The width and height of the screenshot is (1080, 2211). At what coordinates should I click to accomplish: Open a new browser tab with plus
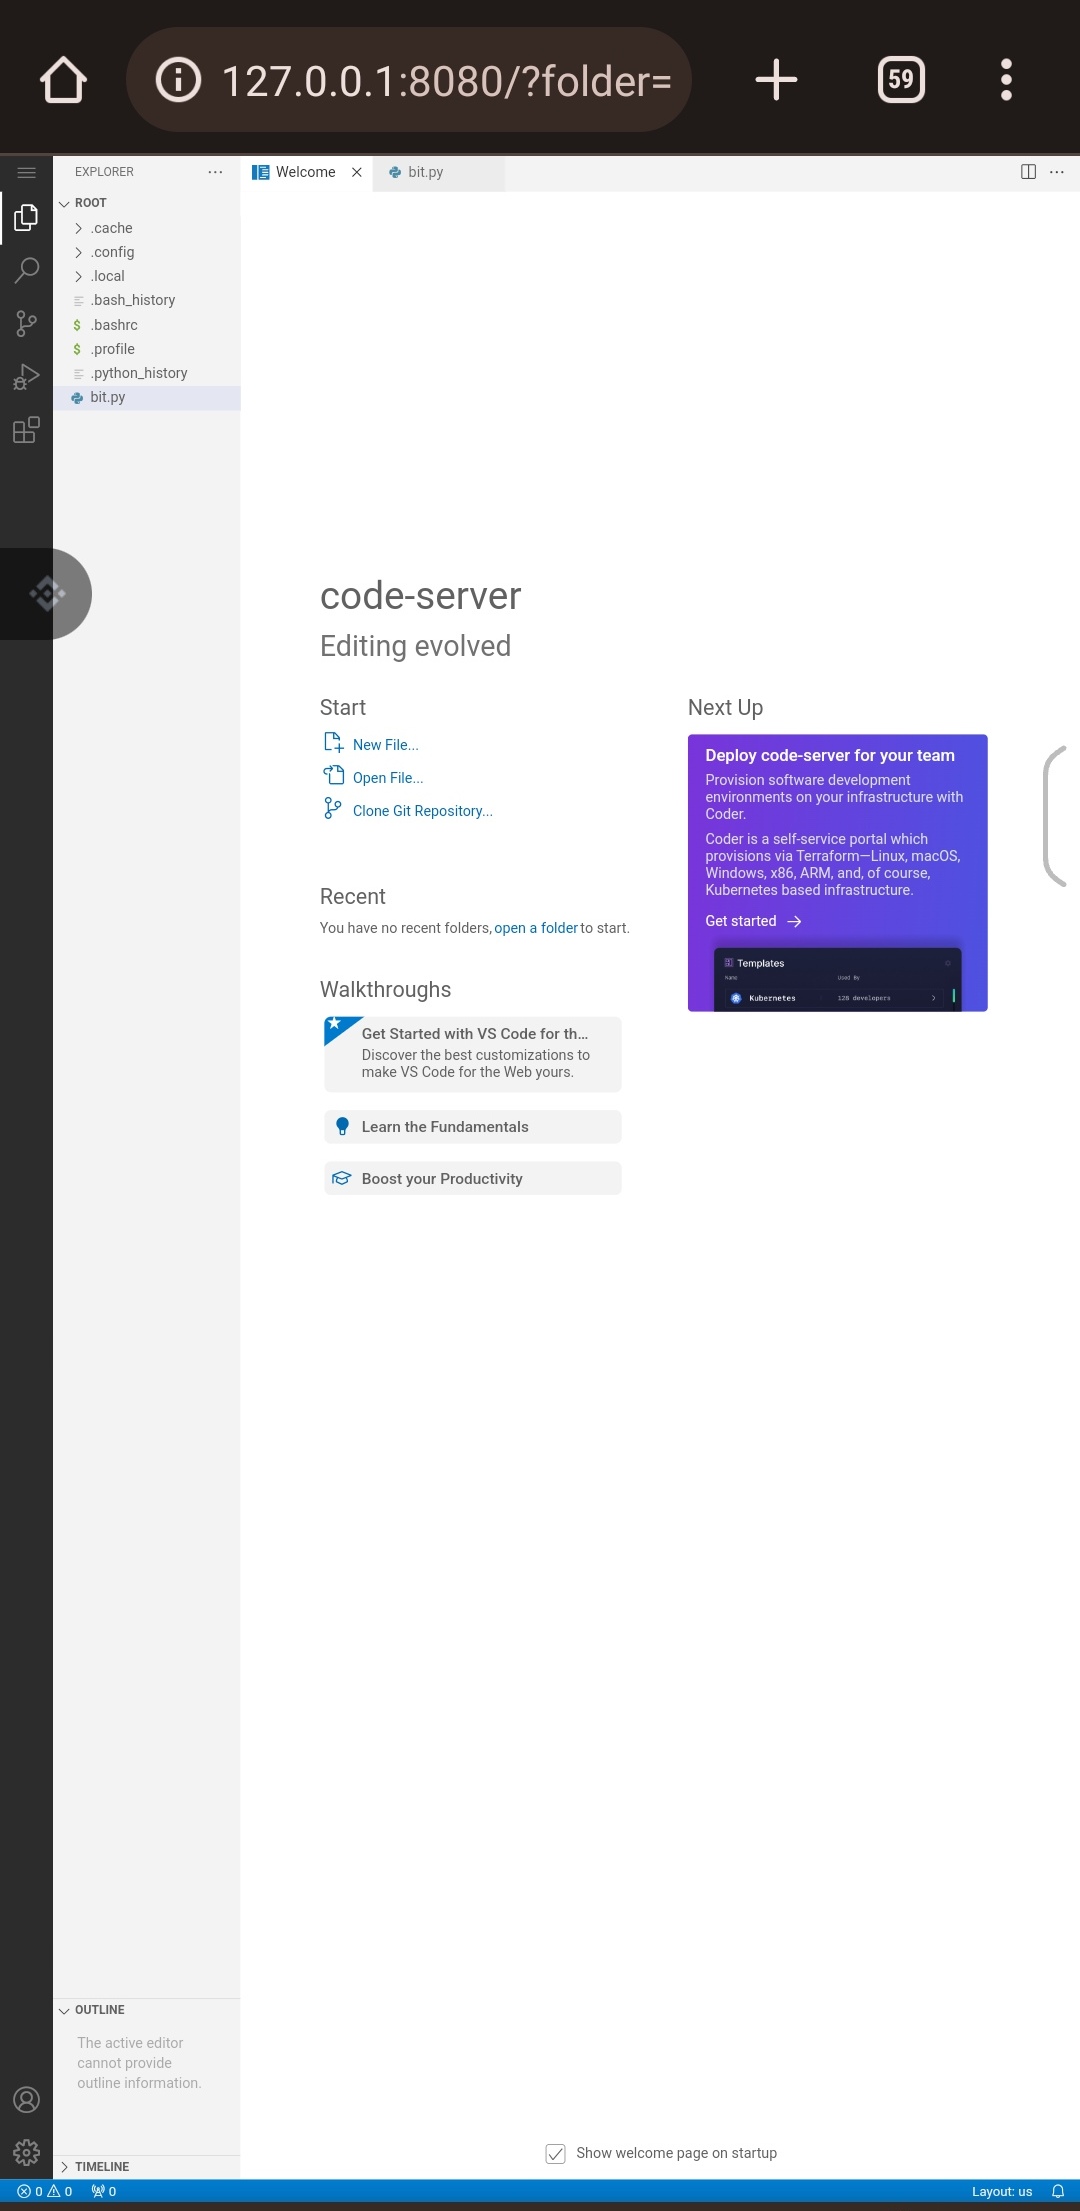coord(776,80)
